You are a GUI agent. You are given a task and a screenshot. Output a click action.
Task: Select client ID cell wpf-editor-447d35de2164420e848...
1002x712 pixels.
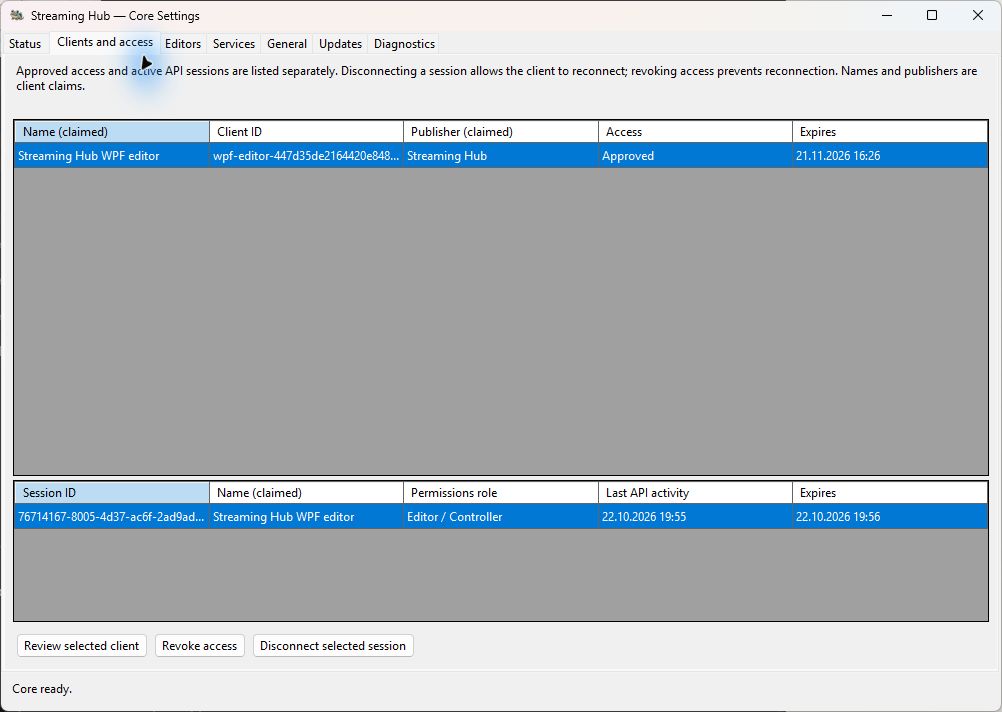[307, 156]
